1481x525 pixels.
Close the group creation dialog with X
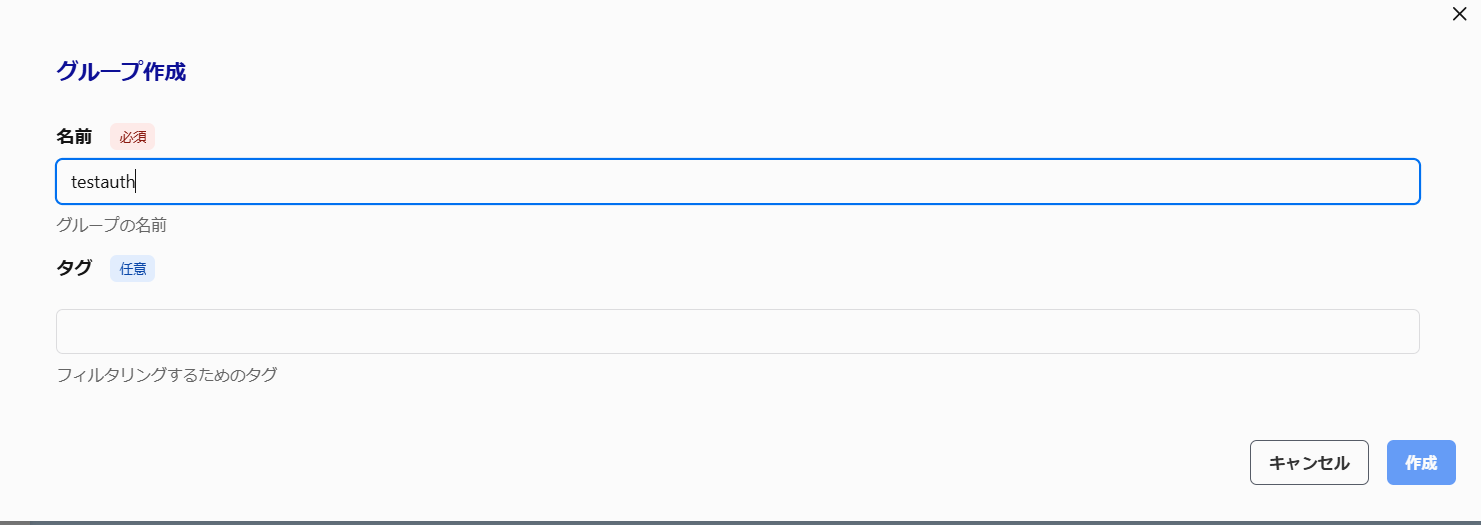1459,14
